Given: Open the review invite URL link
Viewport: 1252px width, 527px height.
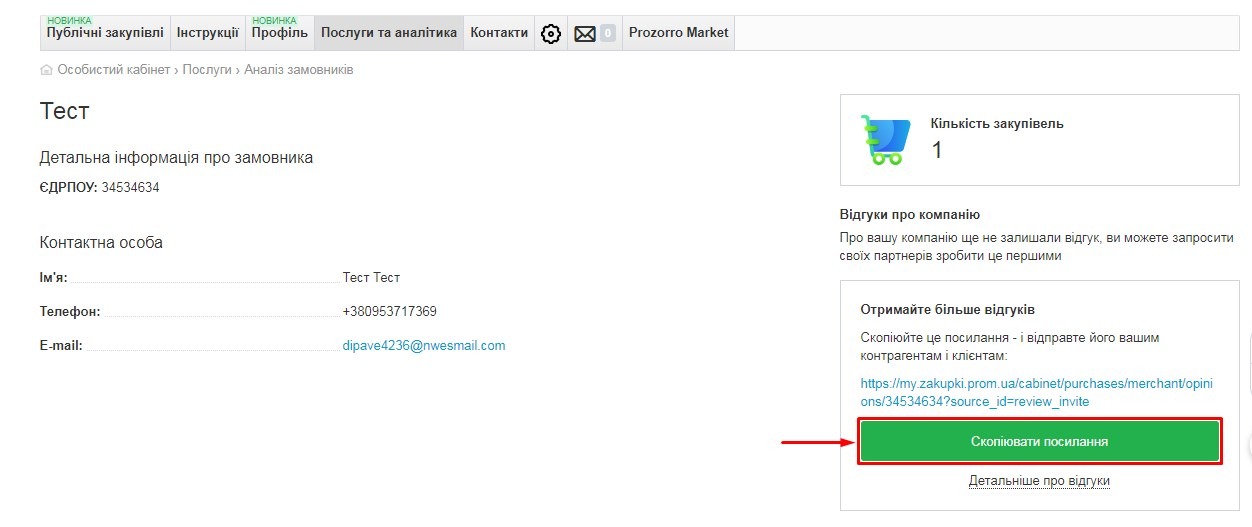Looking at the screenshot, I should 1036,392.
